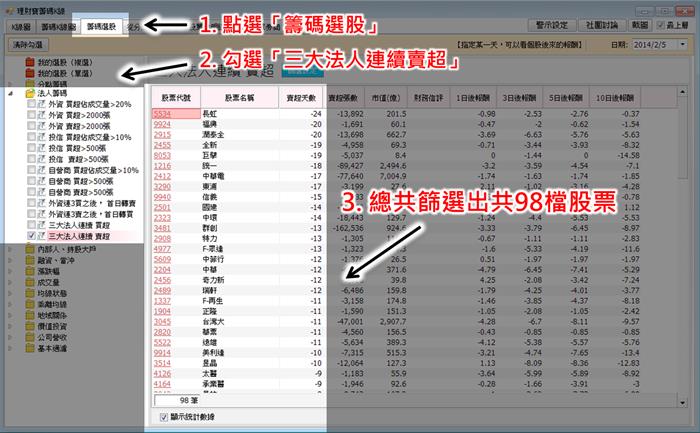Click the 我的選股（複選）red folder icon
The image size is (700, 433).
30,62
